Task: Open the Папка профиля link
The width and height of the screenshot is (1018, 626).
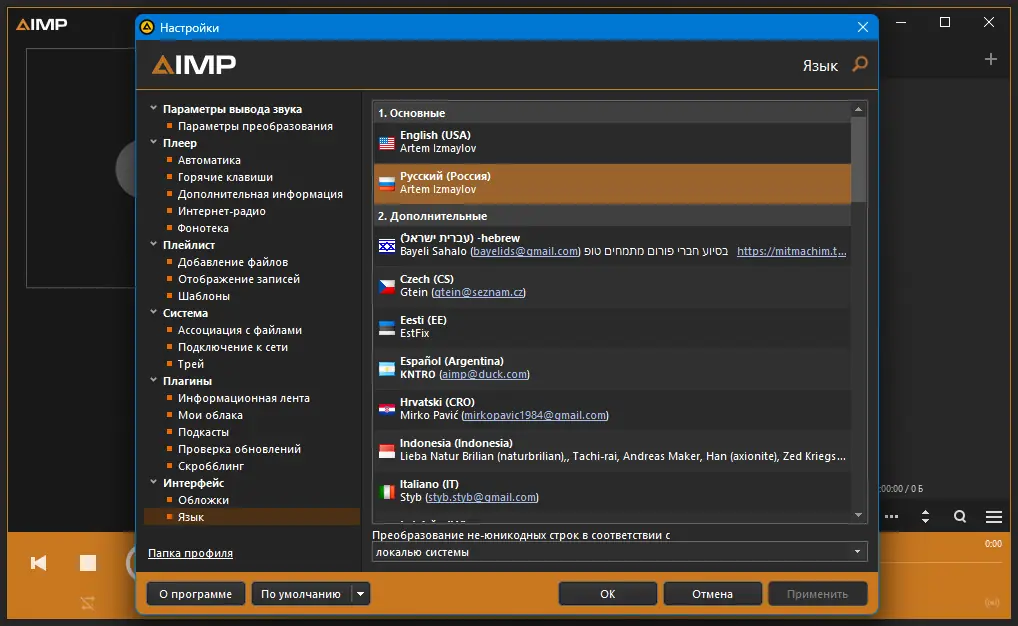Action: coord(190,553)
